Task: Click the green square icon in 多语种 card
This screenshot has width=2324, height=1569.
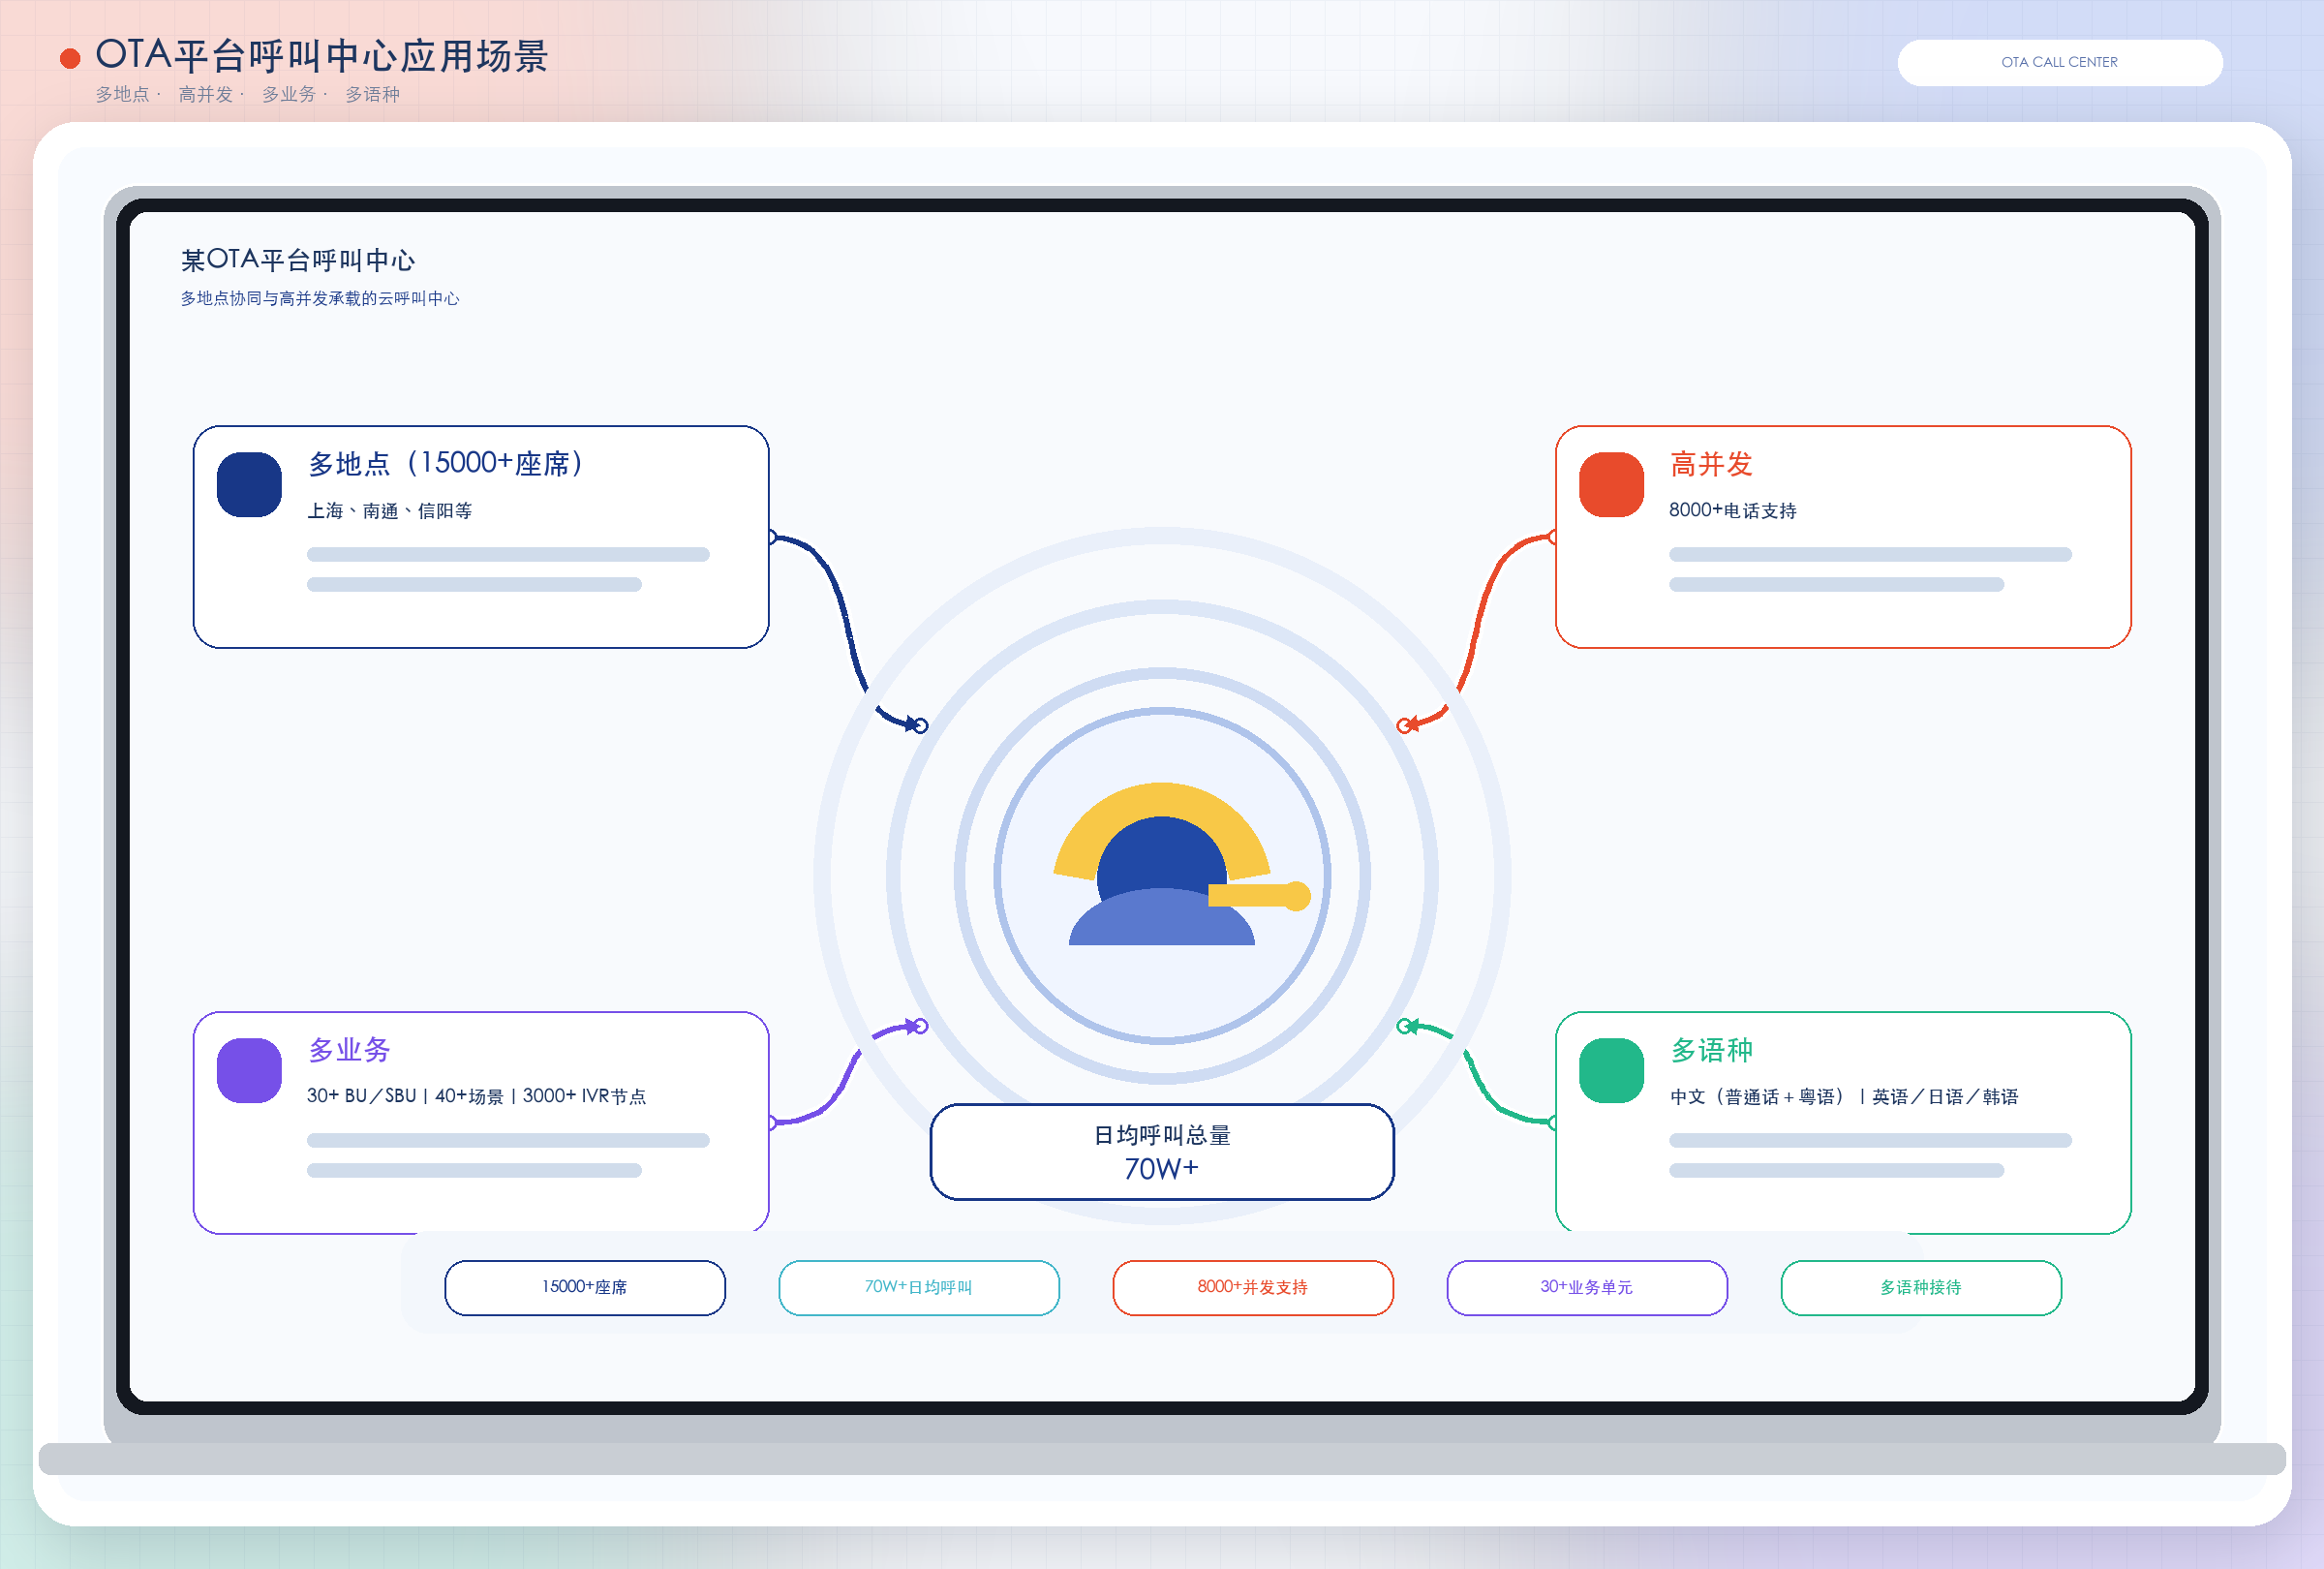Action: coord(1611,1070)
